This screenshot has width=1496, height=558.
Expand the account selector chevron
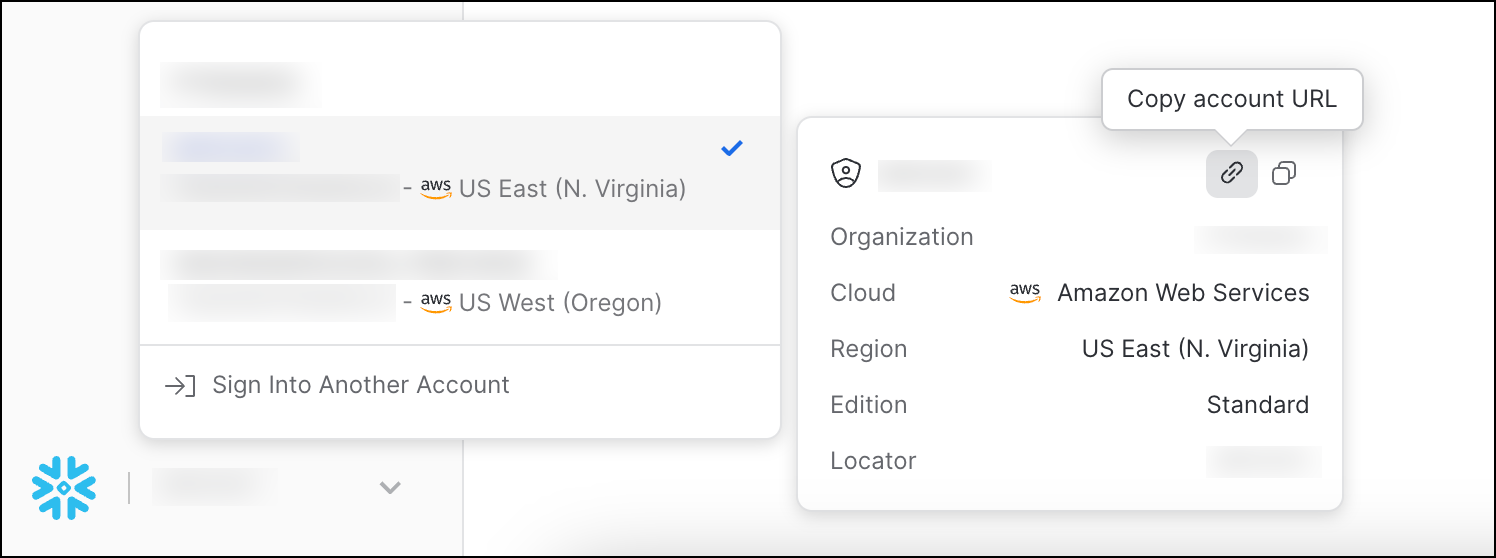[x=390, y=488]
